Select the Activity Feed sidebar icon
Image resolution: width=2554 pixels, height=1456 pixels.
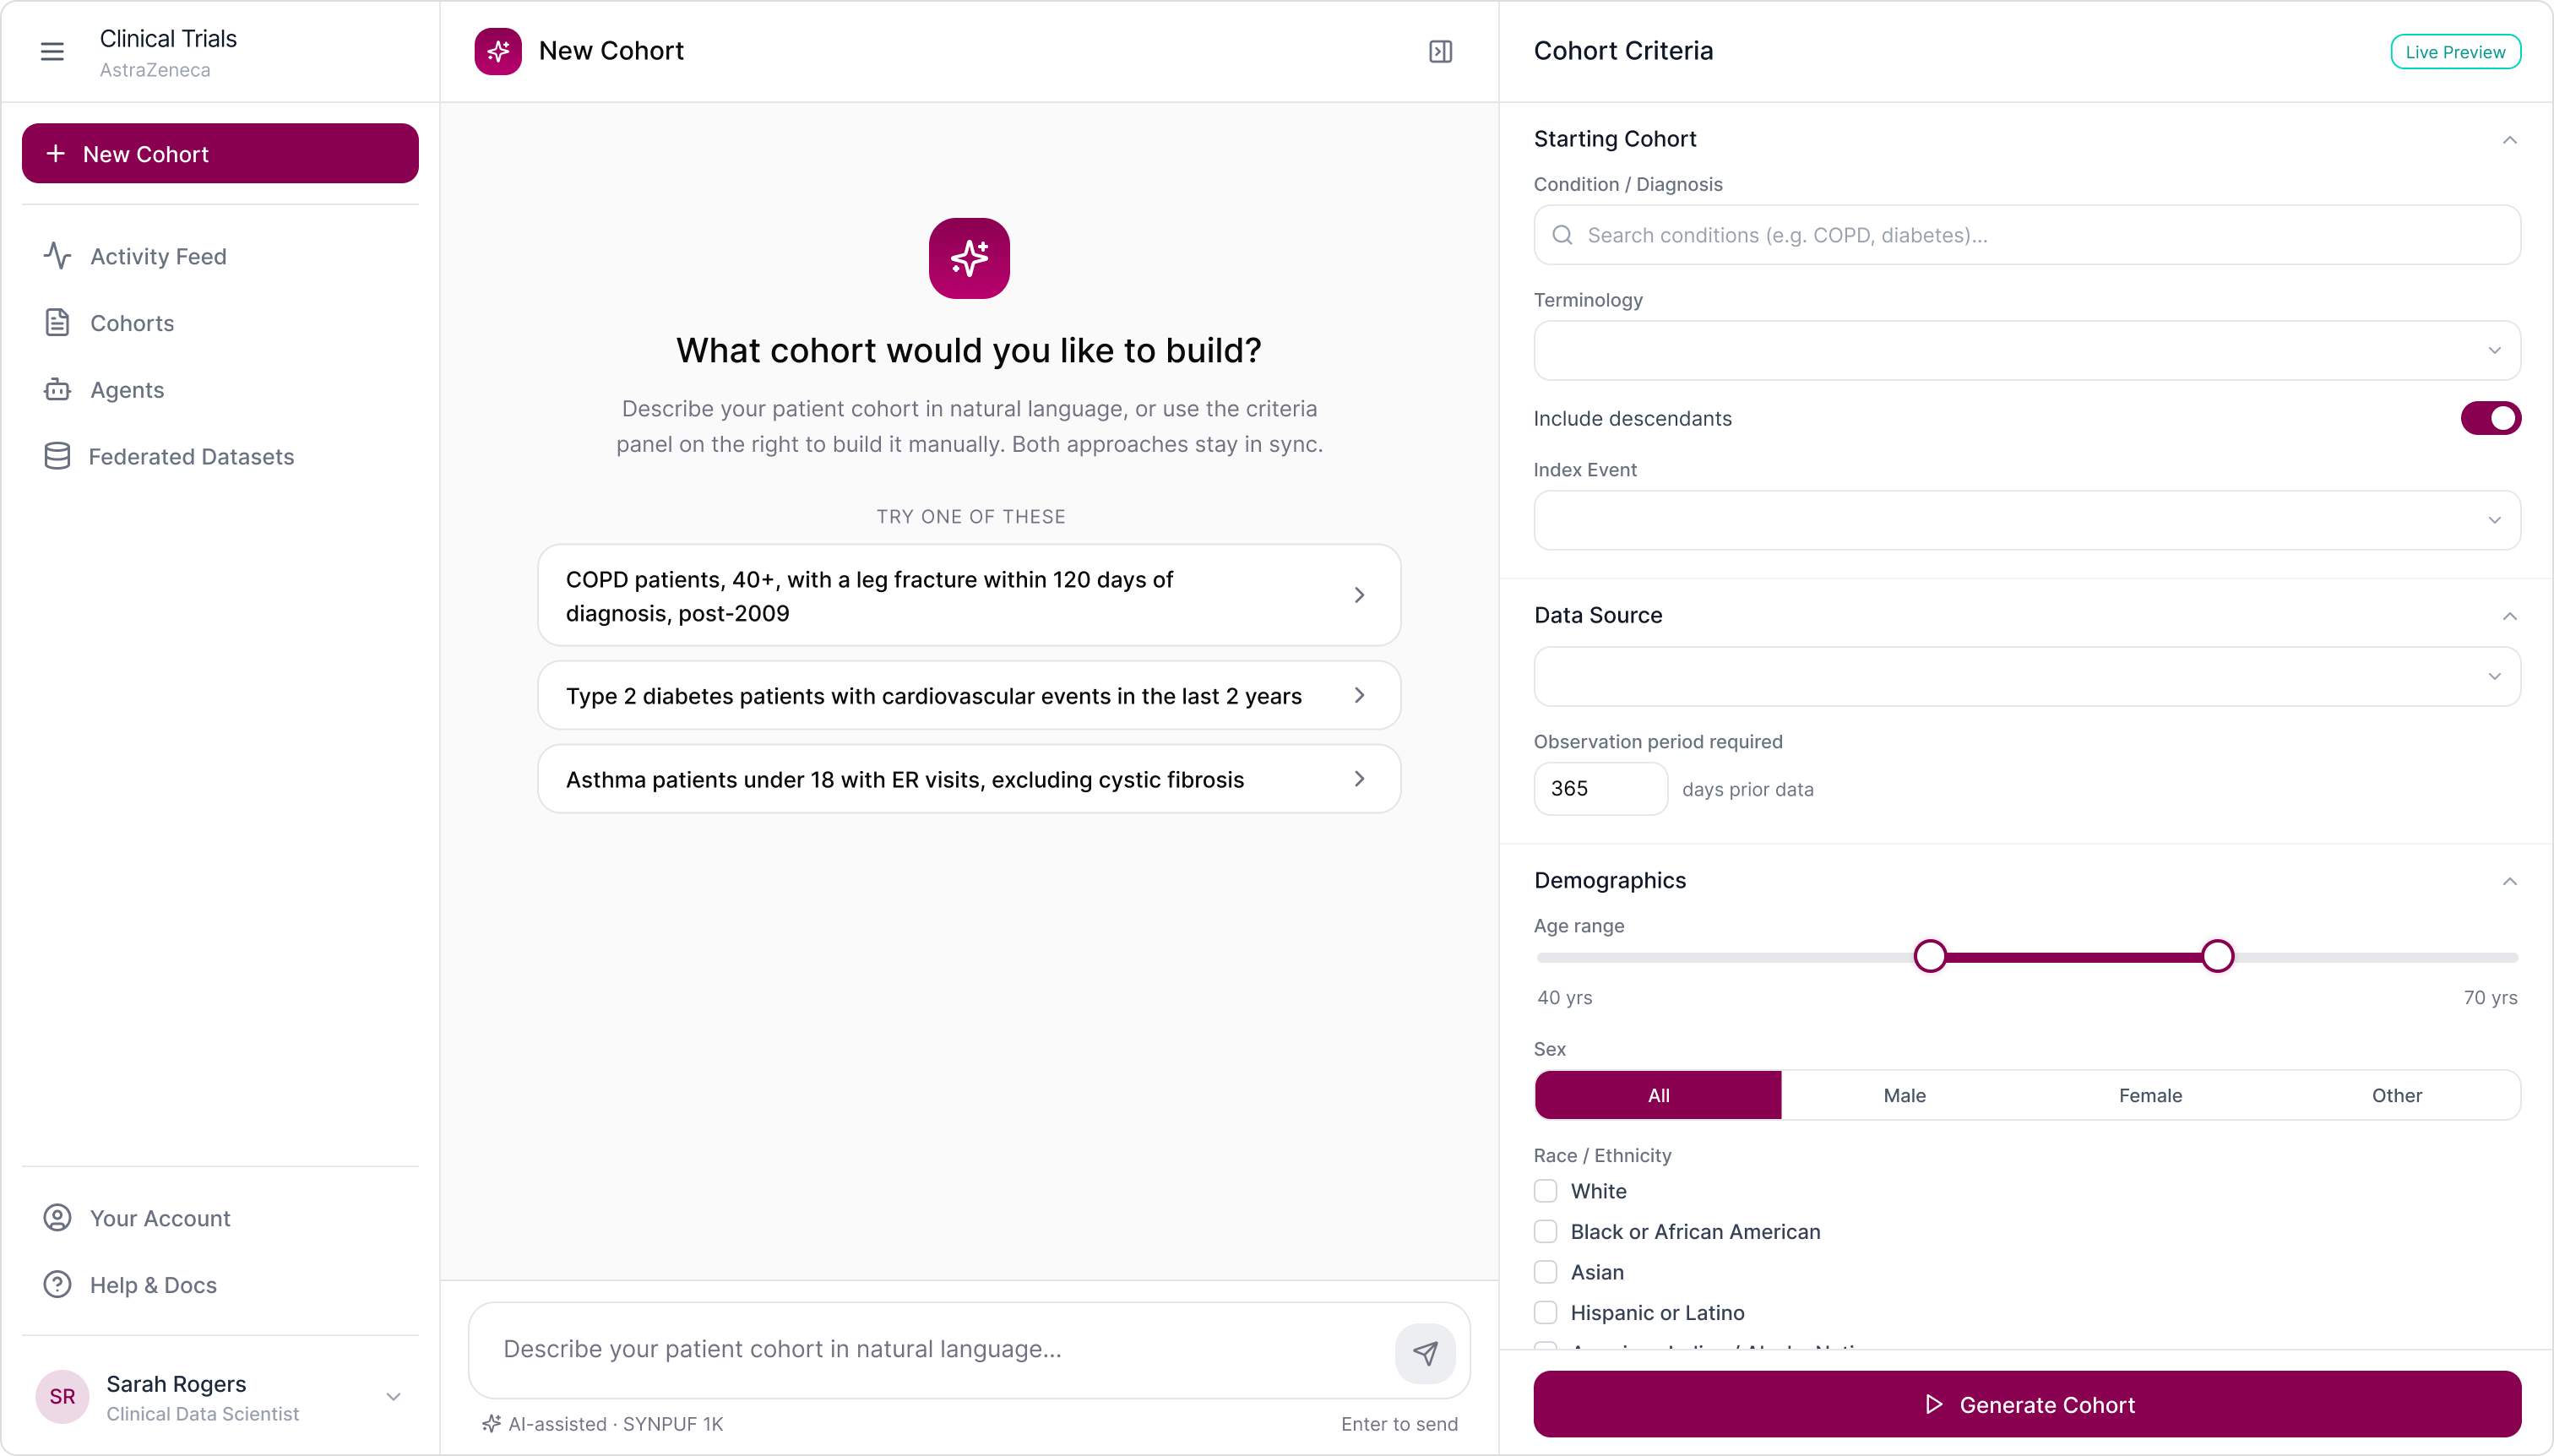click(57, 256)
